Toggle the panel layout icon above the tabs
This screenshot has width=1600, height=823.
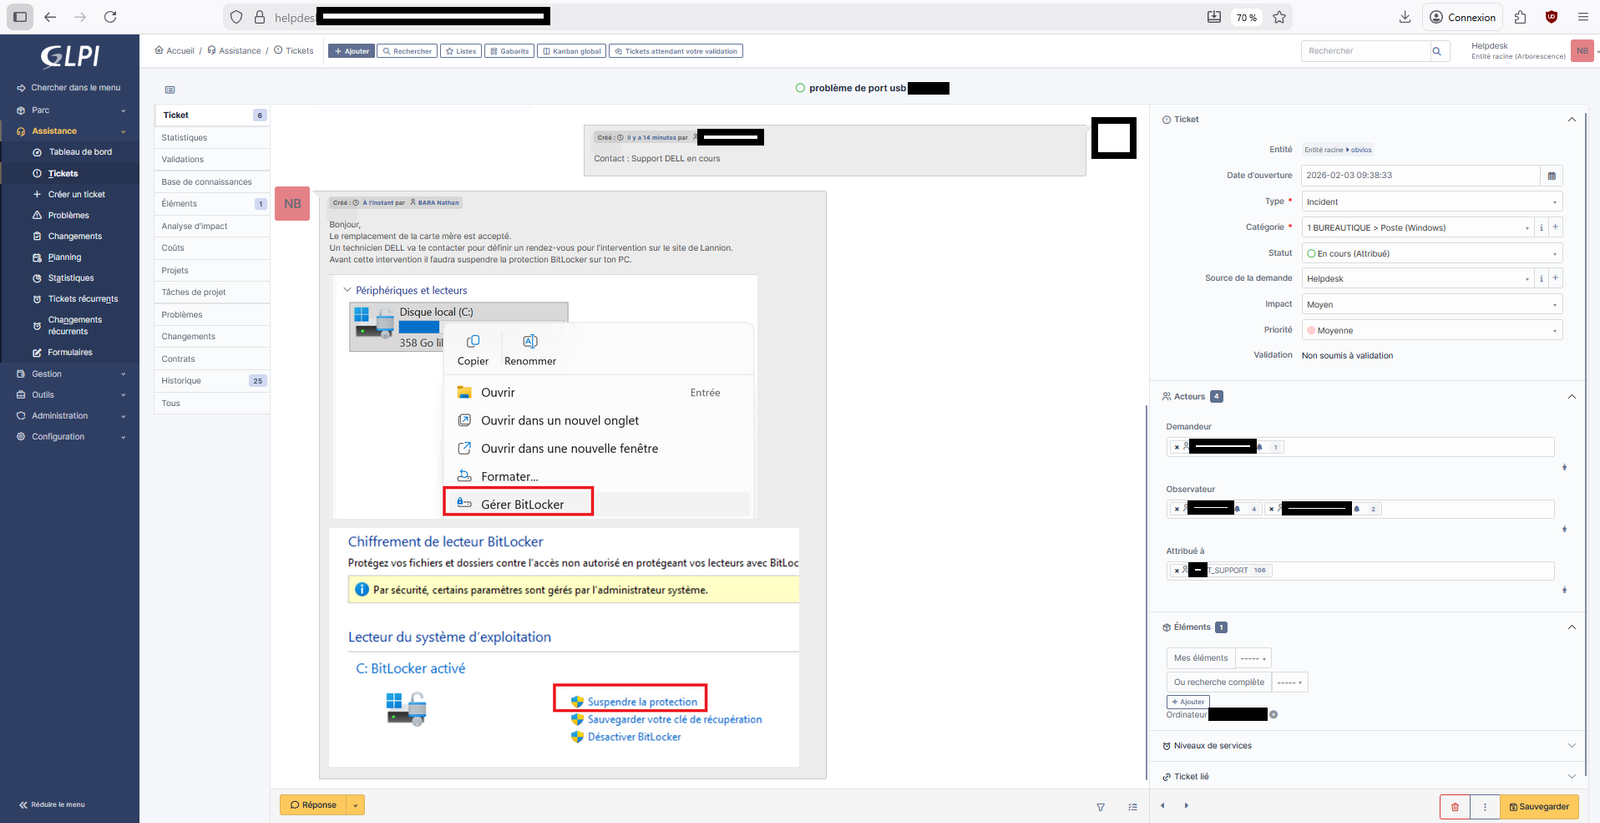[x=170, y=90]
